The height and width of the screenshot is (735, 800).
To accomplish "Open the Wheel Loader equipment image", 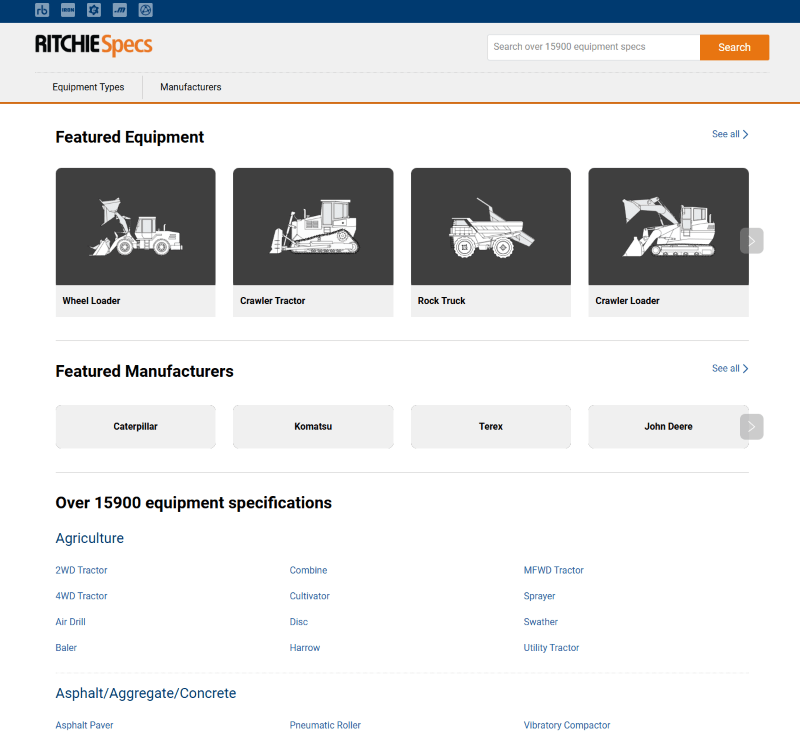I will coord(135,227).
